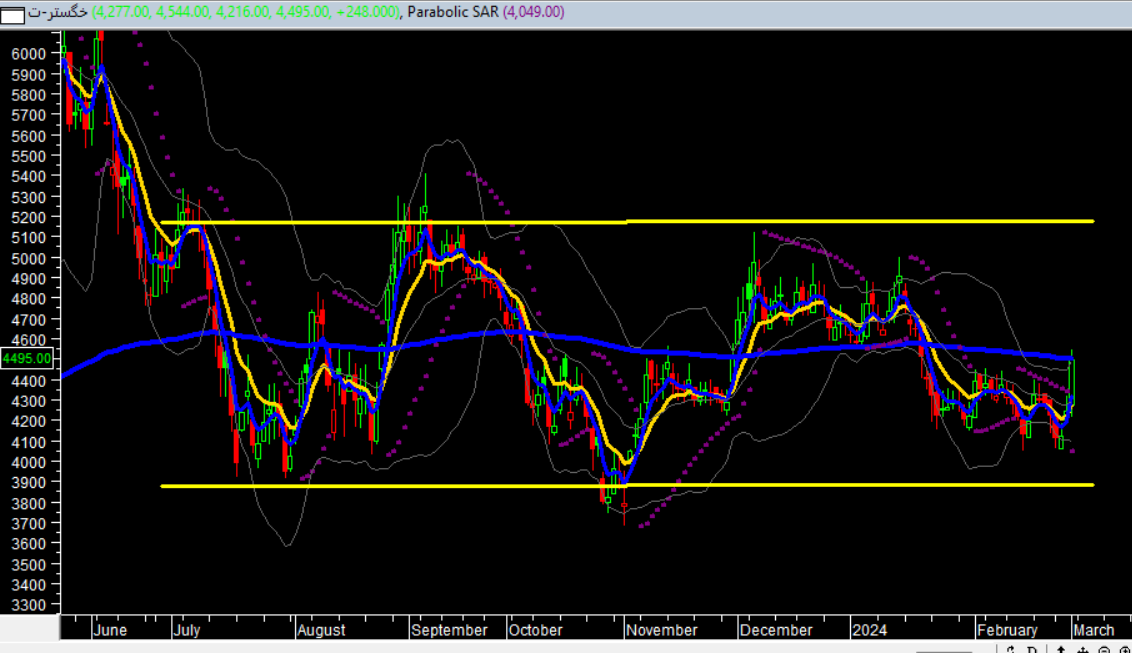Click the August label on the date axis
The width and height of the screenshot is (1132, 653).
321,630
